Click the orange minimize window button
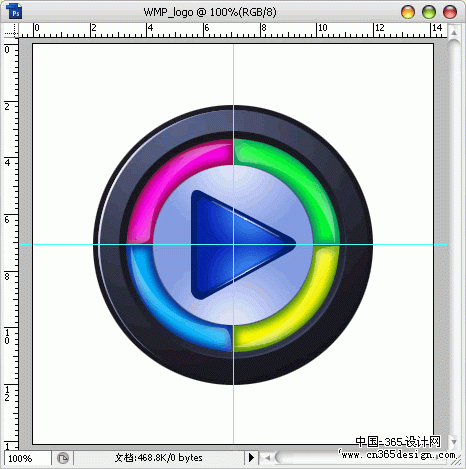The height and width of the screenshot is (469, 466). pos(408,12)
